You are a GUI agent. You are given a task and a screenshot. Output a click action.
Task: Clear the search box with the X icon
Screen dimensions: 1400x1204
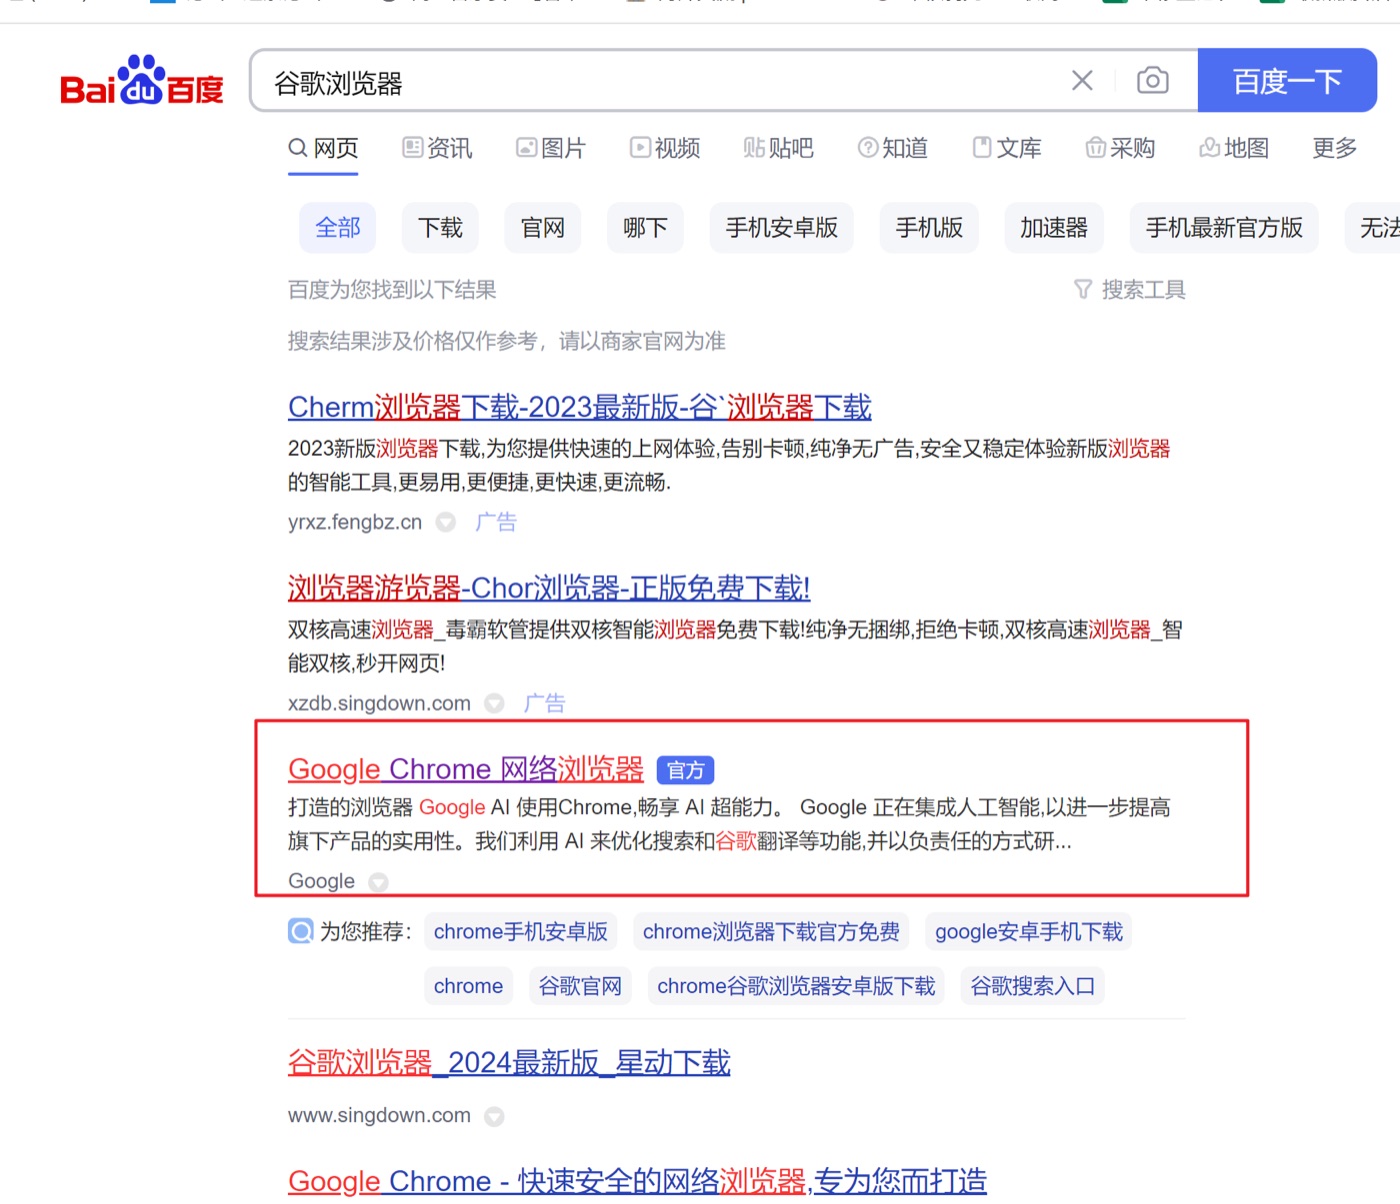tap(1082, 81)
